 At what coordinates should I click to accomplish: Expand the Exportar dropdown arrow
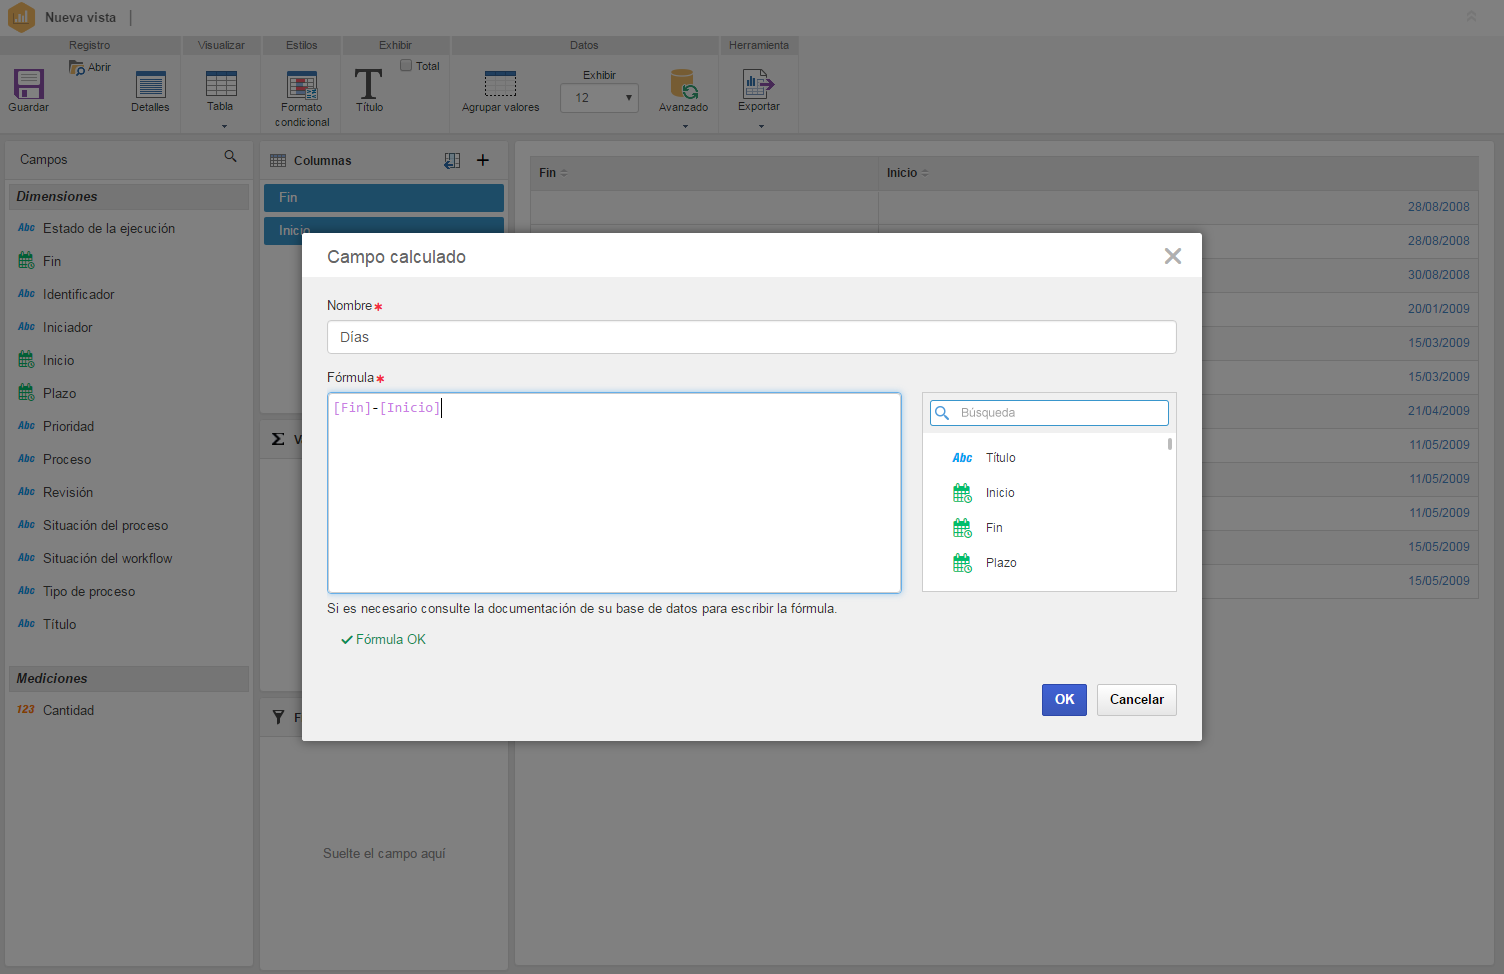[x=761, y=127]
